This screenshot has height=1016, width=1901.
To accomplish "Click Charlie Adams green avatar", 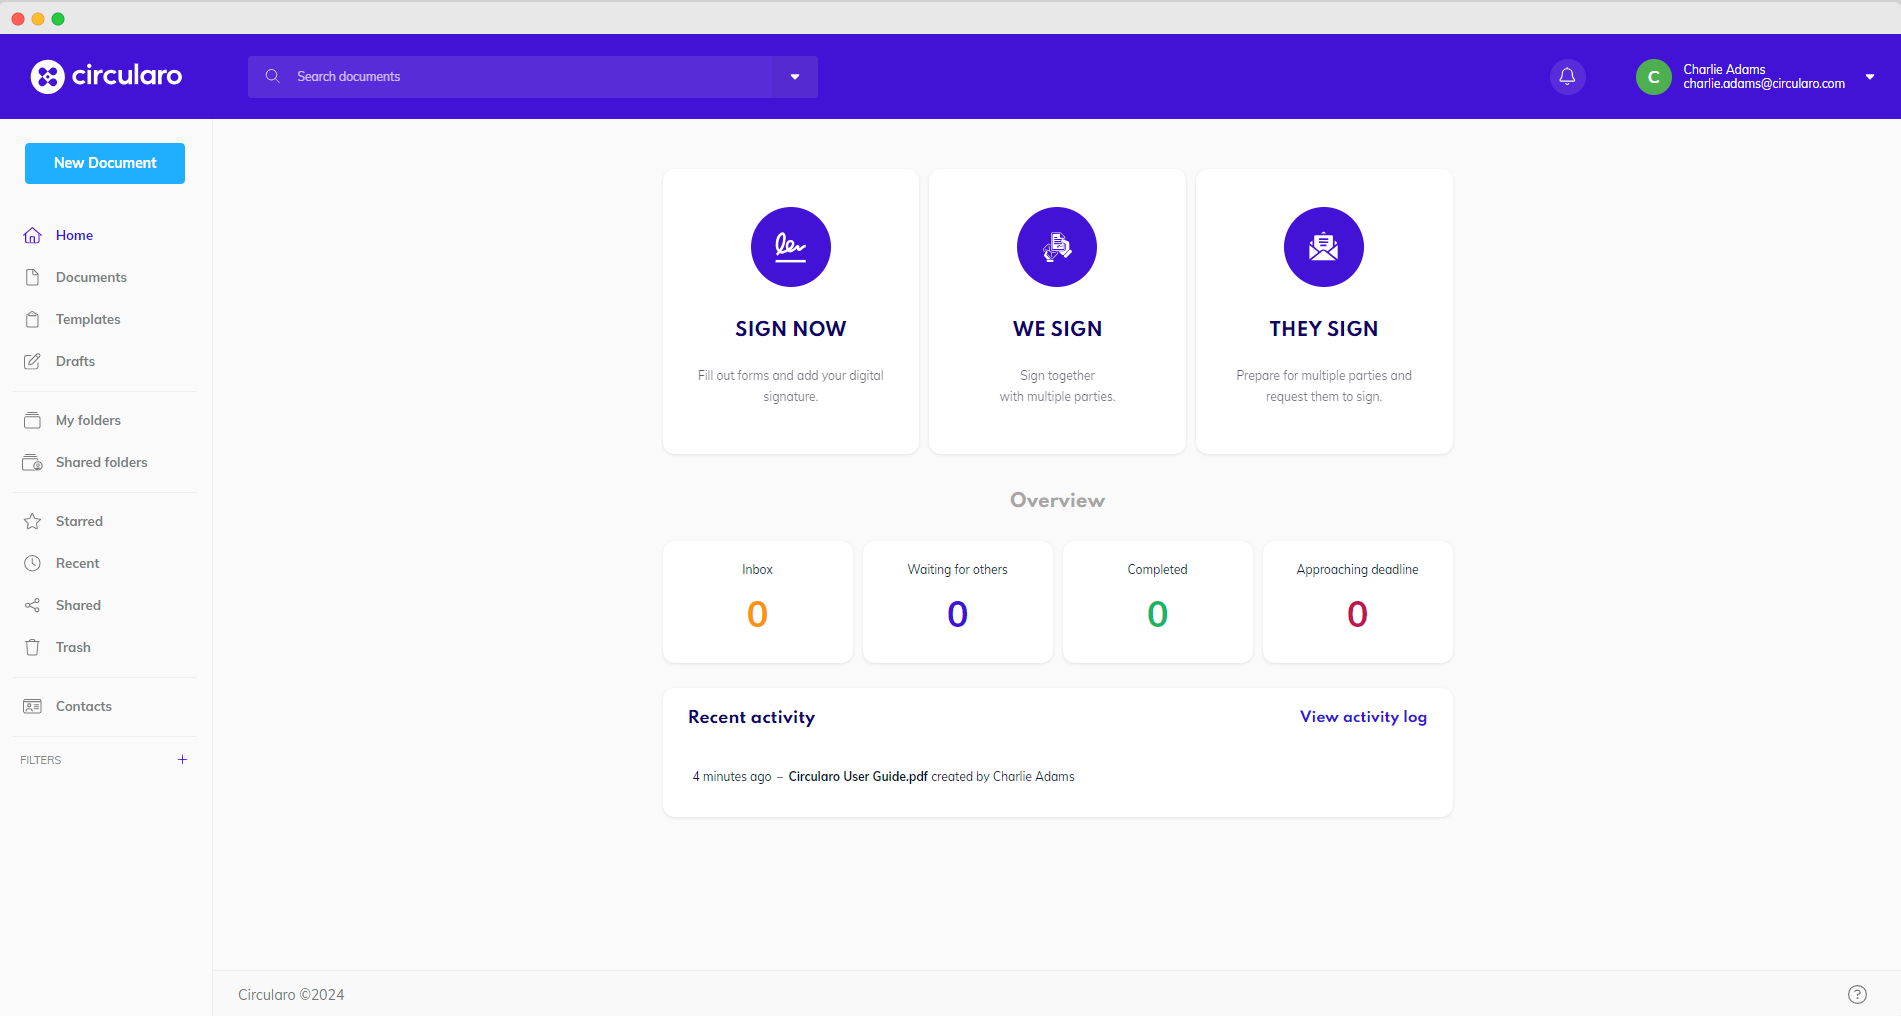I will [1653, 77].
